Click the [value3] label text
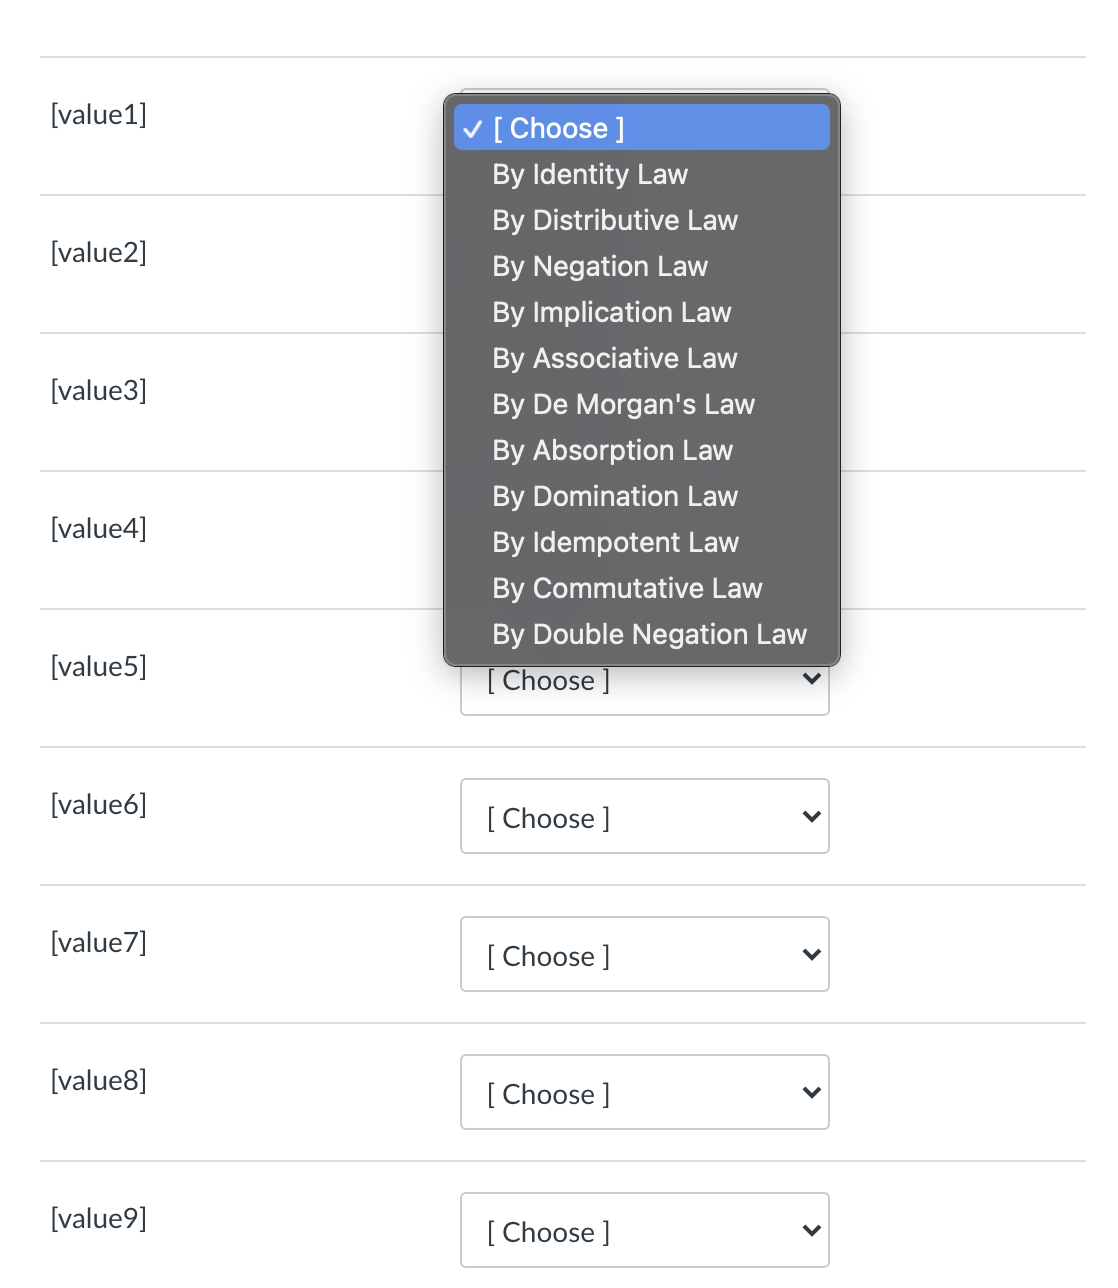 point(98,390)
